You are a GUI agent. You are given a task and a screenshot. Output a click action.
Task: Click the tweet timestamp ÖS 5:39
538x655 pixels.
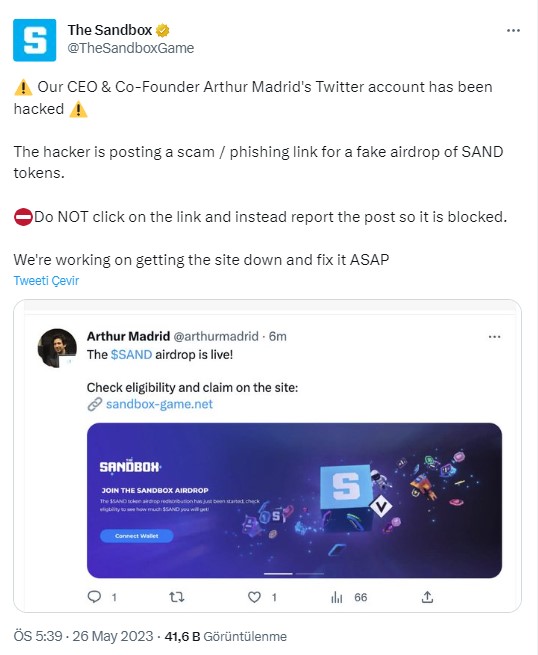tap(38, 636)
